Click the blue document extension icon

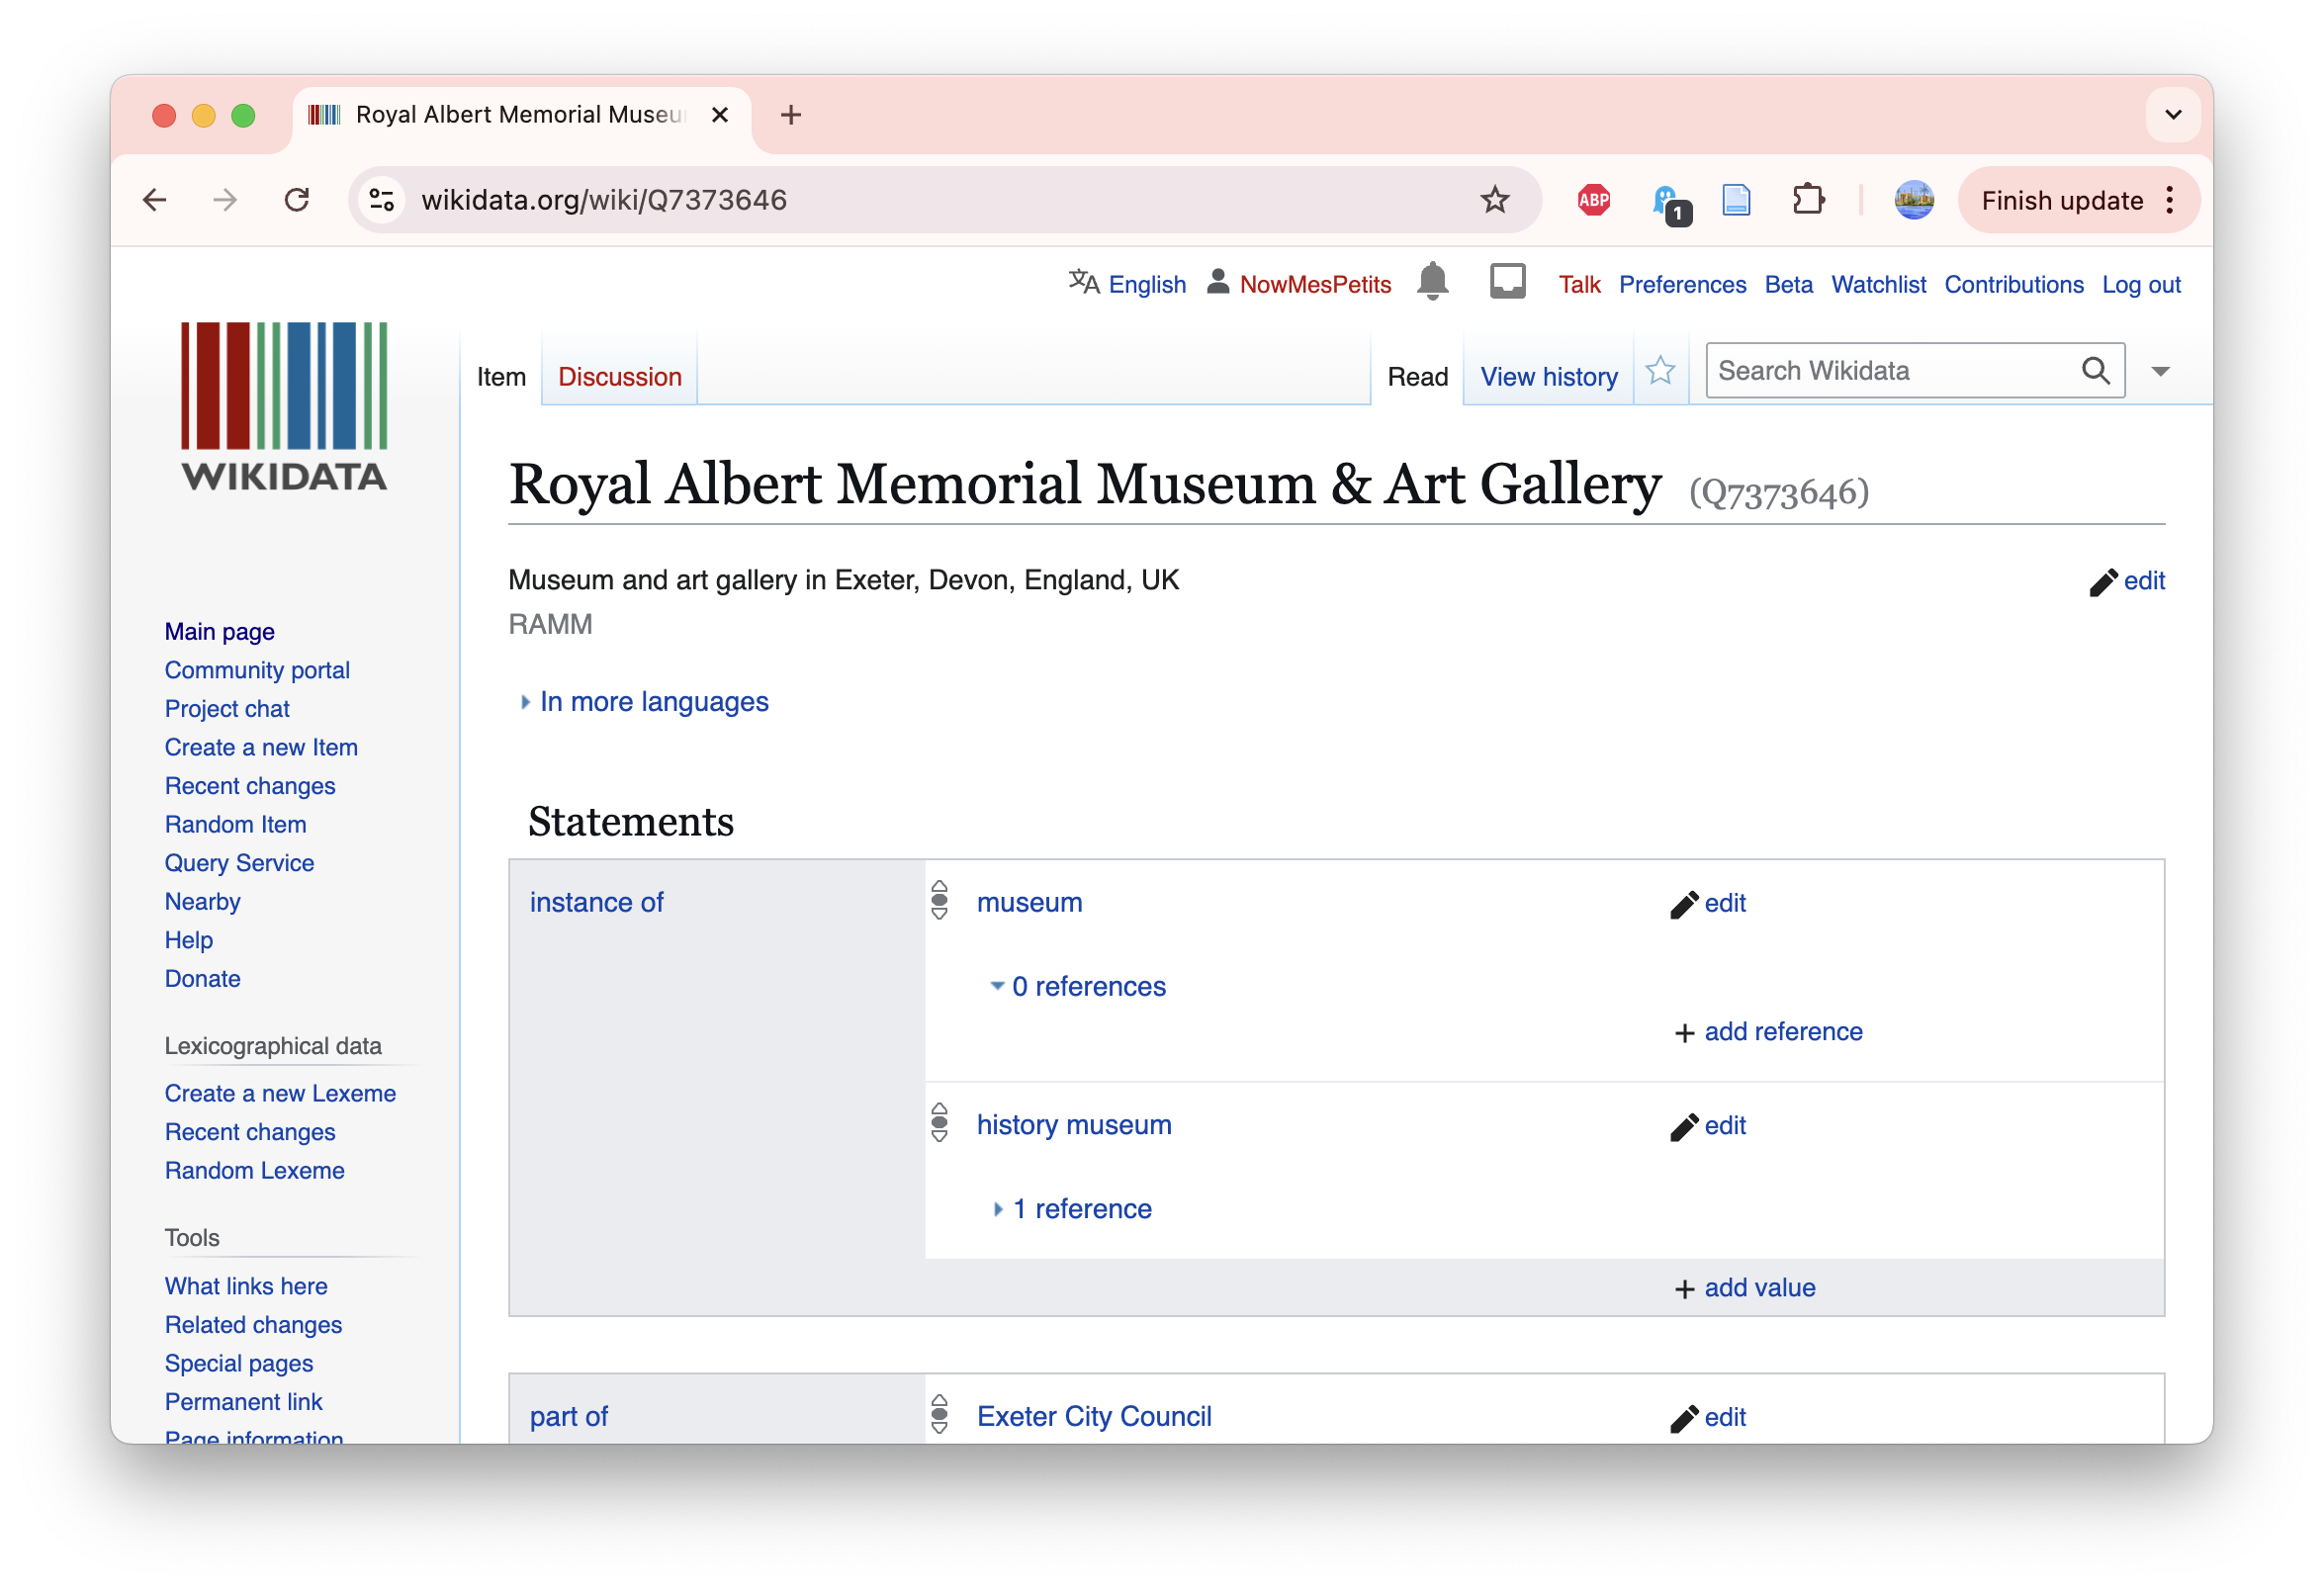1736,200
